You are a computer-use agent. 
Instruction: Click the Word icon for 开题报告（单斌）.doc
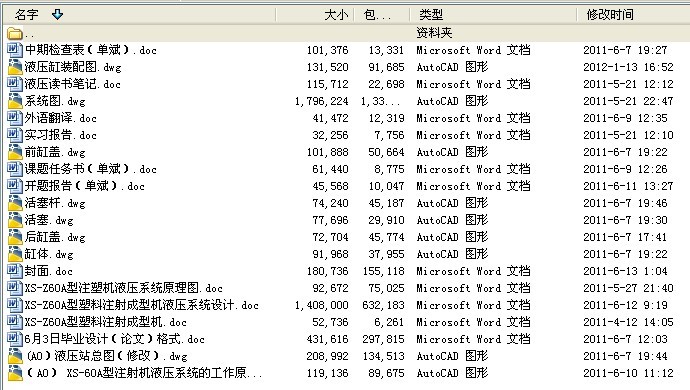click(x=15, y=186)
